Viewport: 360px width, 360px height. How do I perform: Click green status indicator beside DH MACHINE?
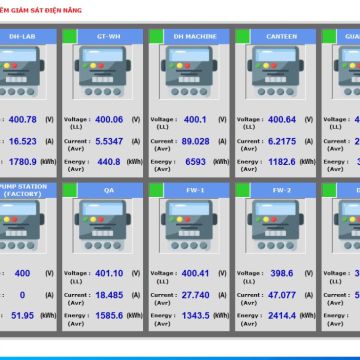point(156,36)
